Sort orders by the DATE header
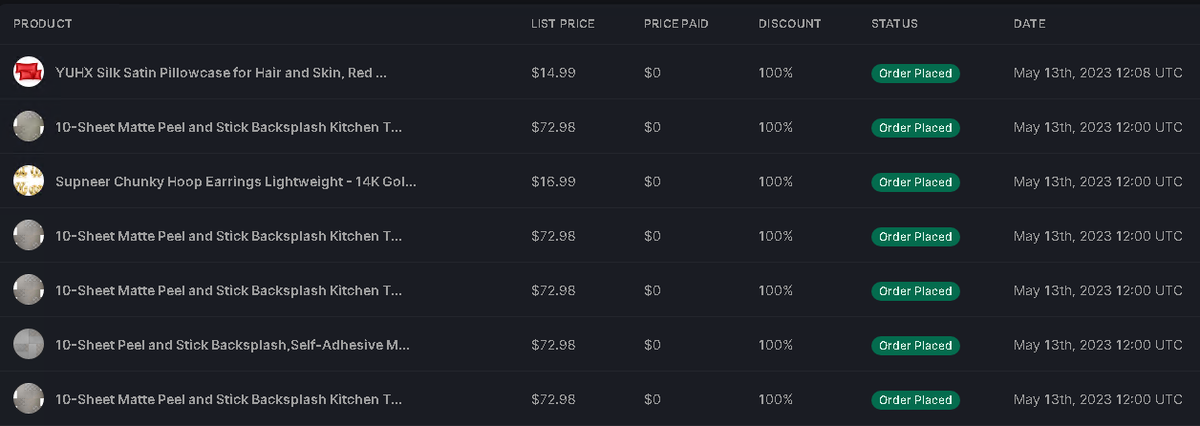This screenshot has width=1200, height=426. click(1029, 23)
